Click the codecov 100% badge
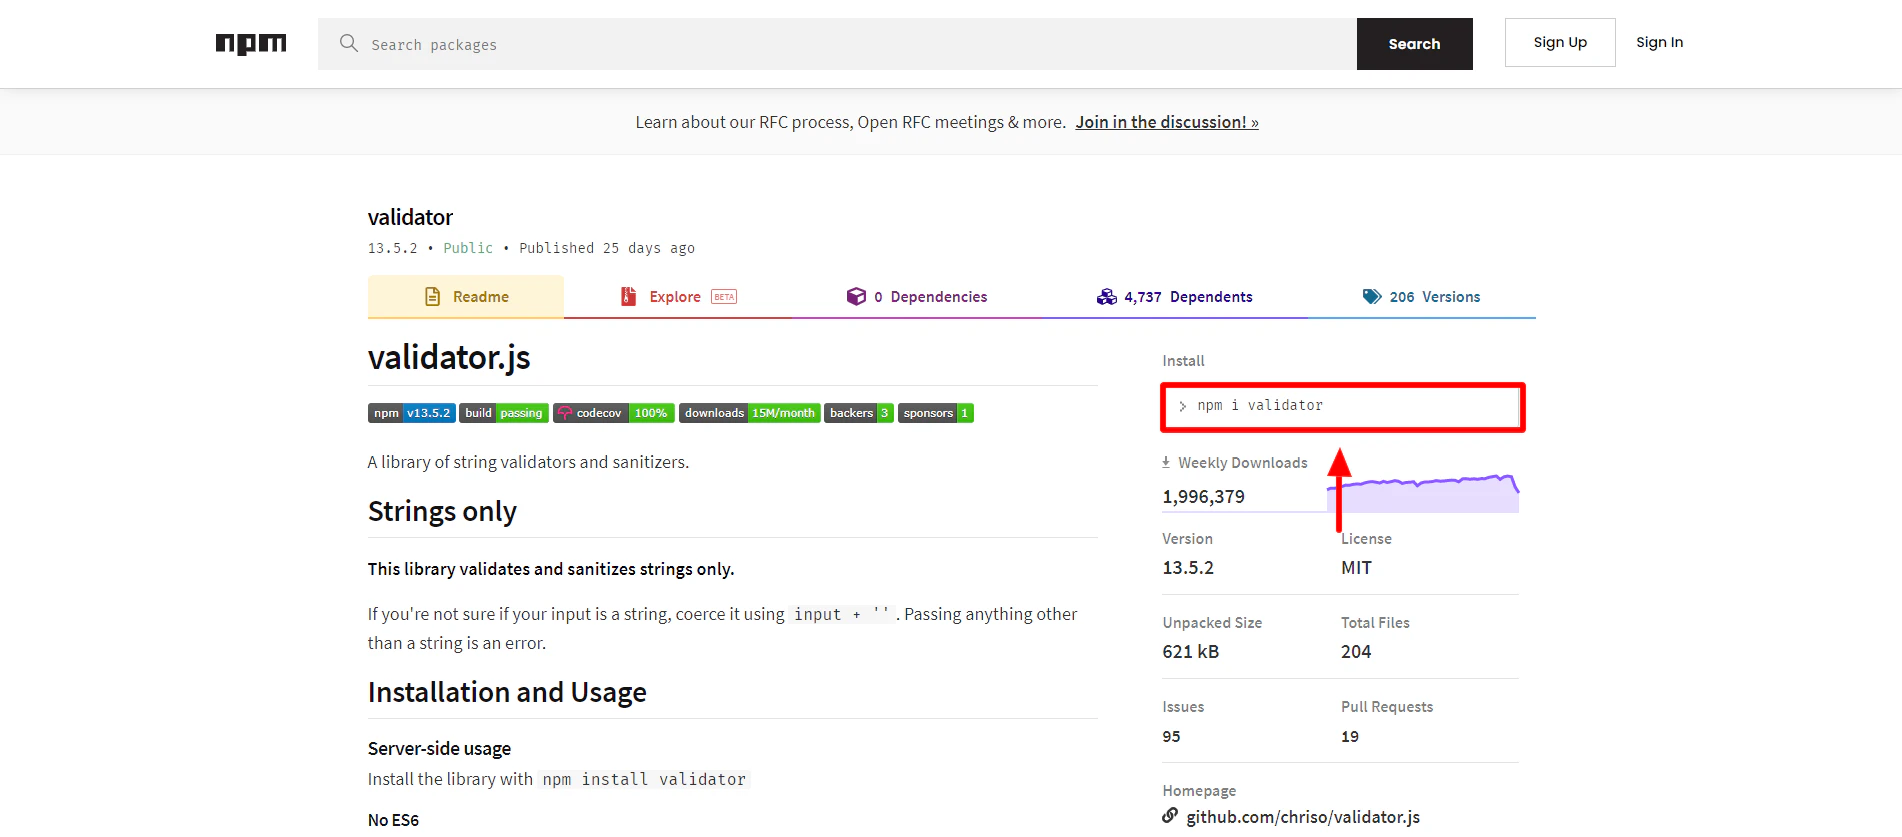Image resolution: width=1902 pixels, height=837 pixels. coord(614,413)
